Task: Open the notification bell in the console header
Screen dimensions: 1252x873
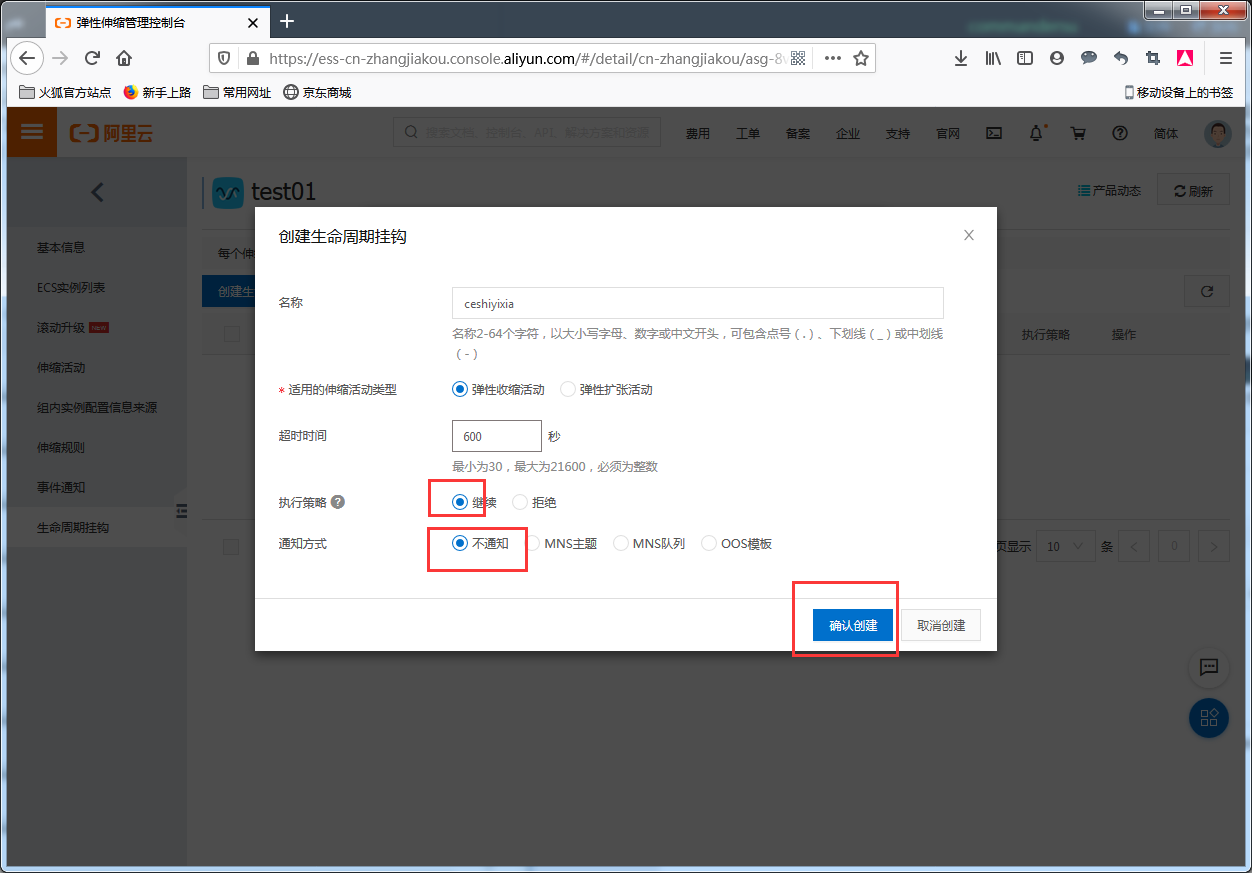Action: 1036,133
